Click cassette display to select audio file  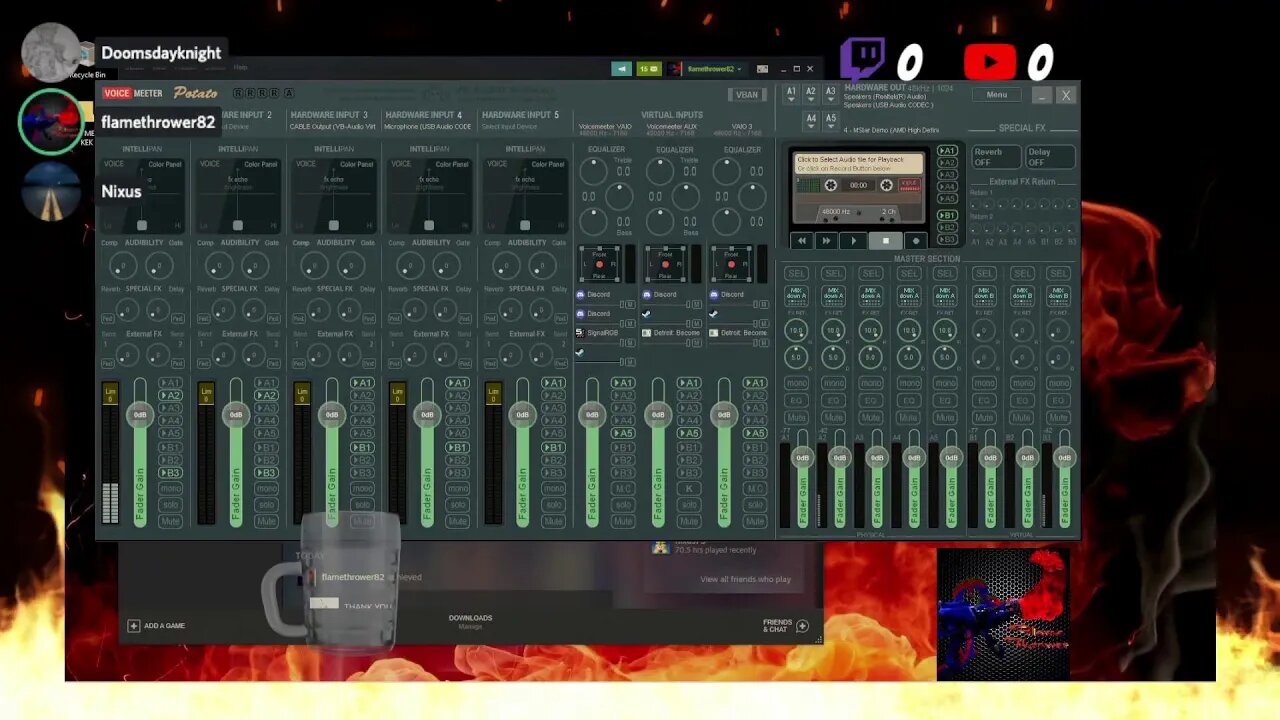858,163
